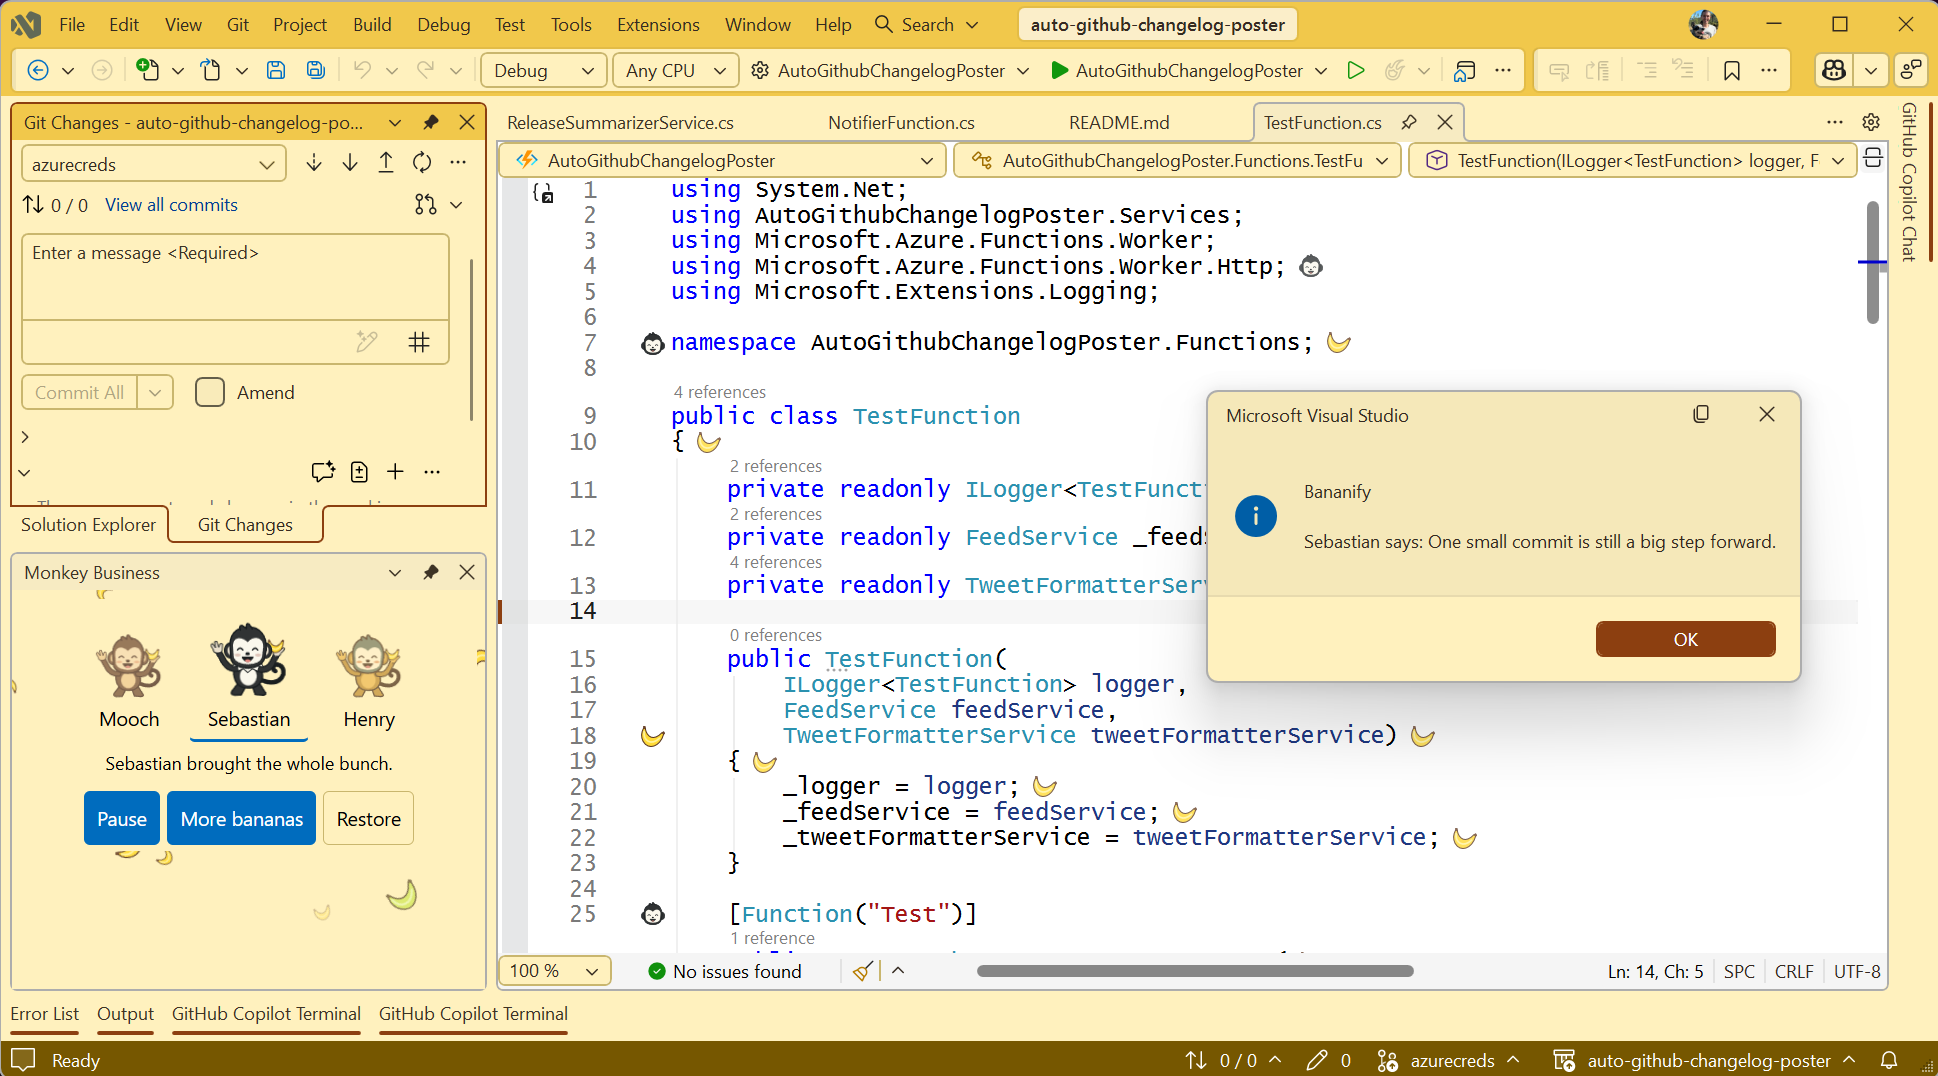Open the azurecreds branch dropdown in Git Changes

pyautogui.click(x=153, y=164)
